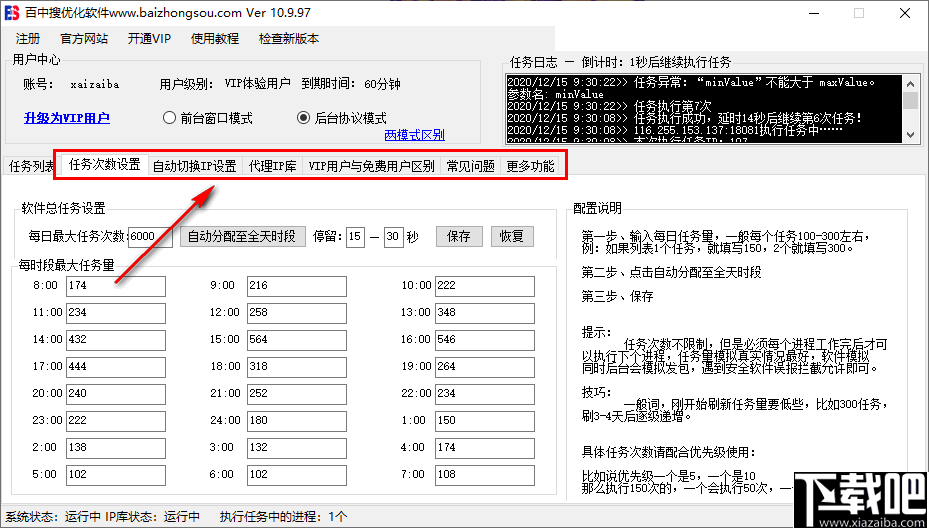Click the 8:00 task count field

[116, 286]
